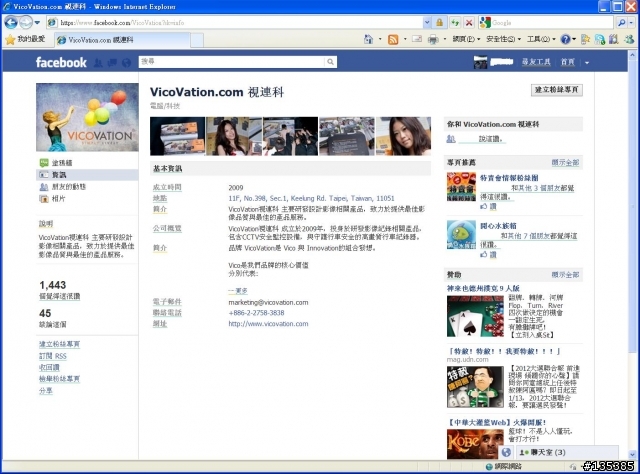
Task: Click the search magnifier button
Action: [621, 23]
